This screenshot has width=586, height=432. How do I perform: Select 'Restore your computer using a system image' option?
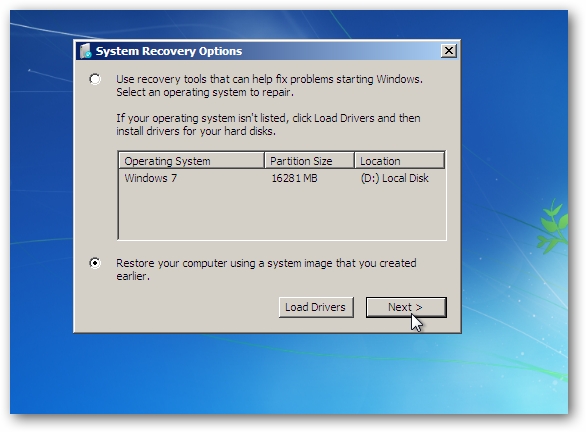tap(95, 263)
